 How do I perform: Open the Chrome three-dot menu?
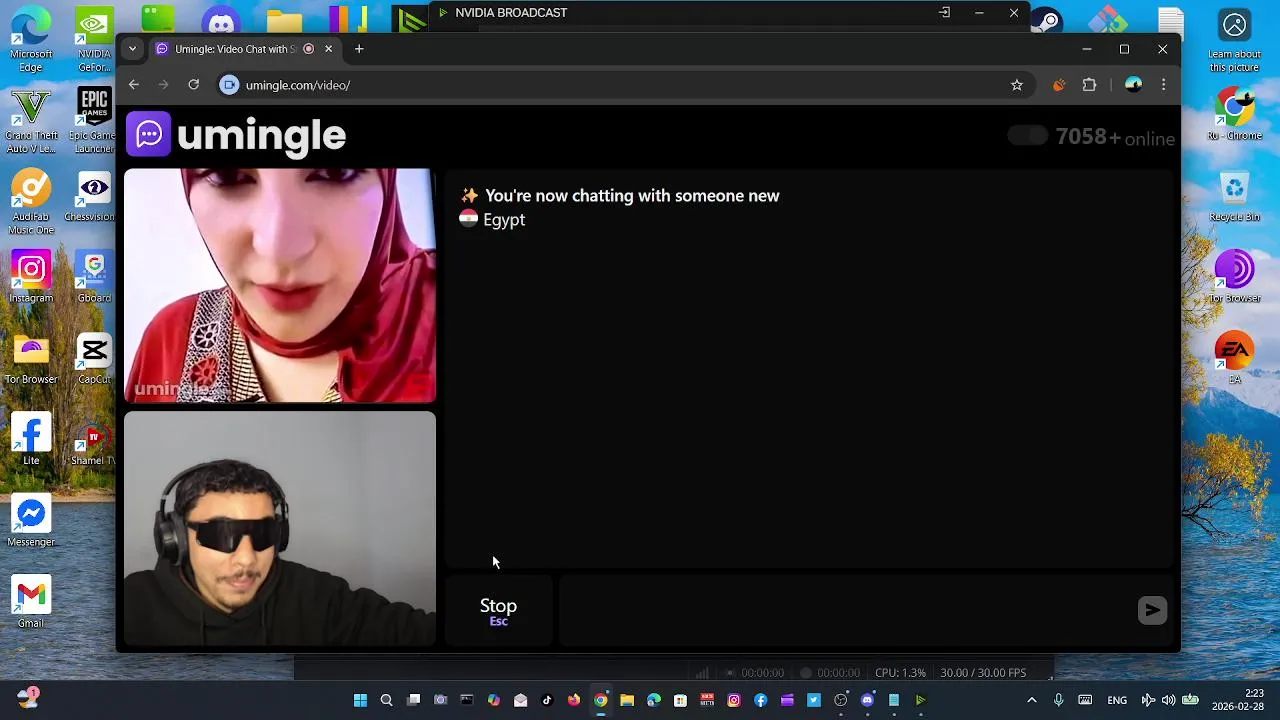click(x=1163, y=85)
